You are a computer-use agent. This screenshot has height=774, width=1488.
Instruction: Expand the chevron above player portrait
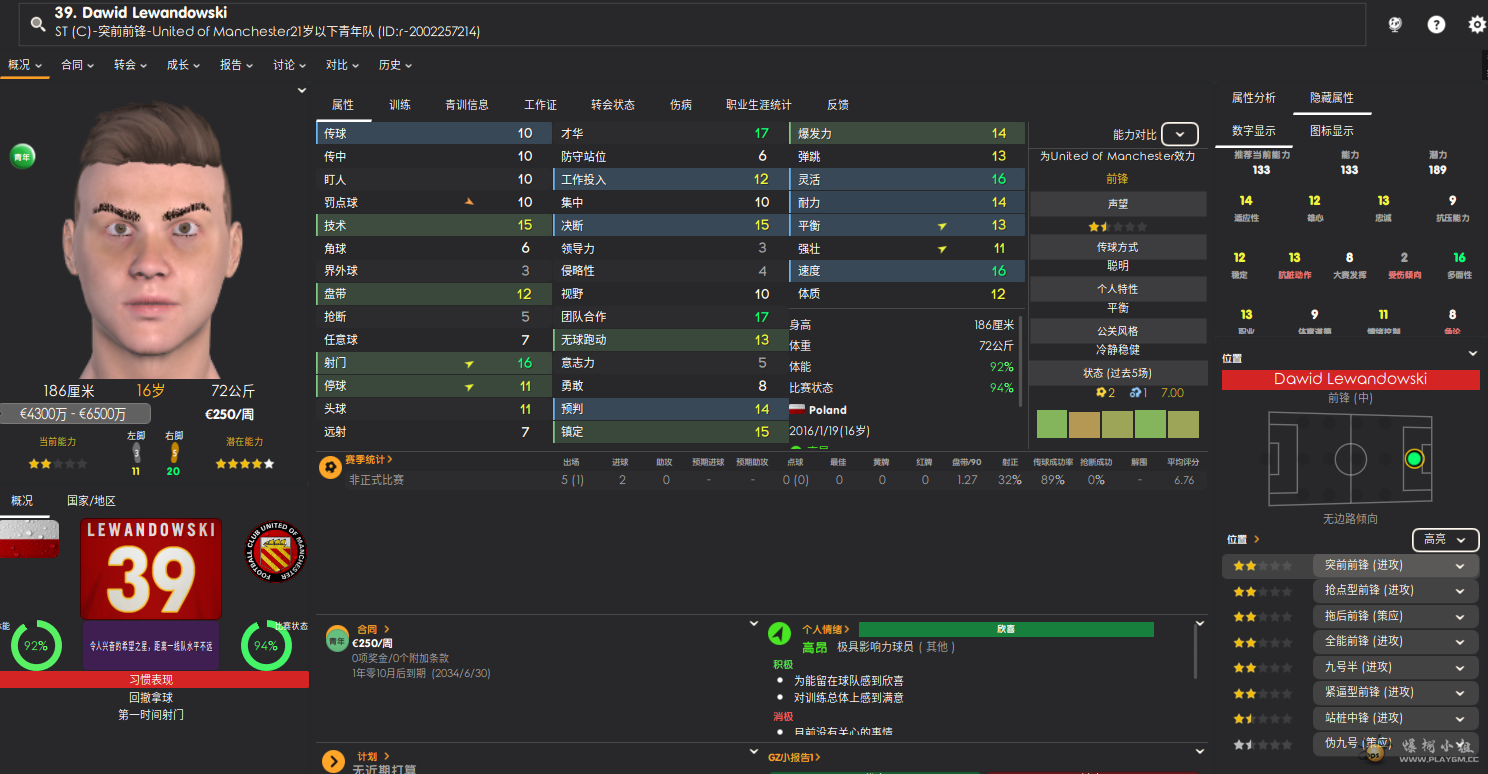coord(302,90)
